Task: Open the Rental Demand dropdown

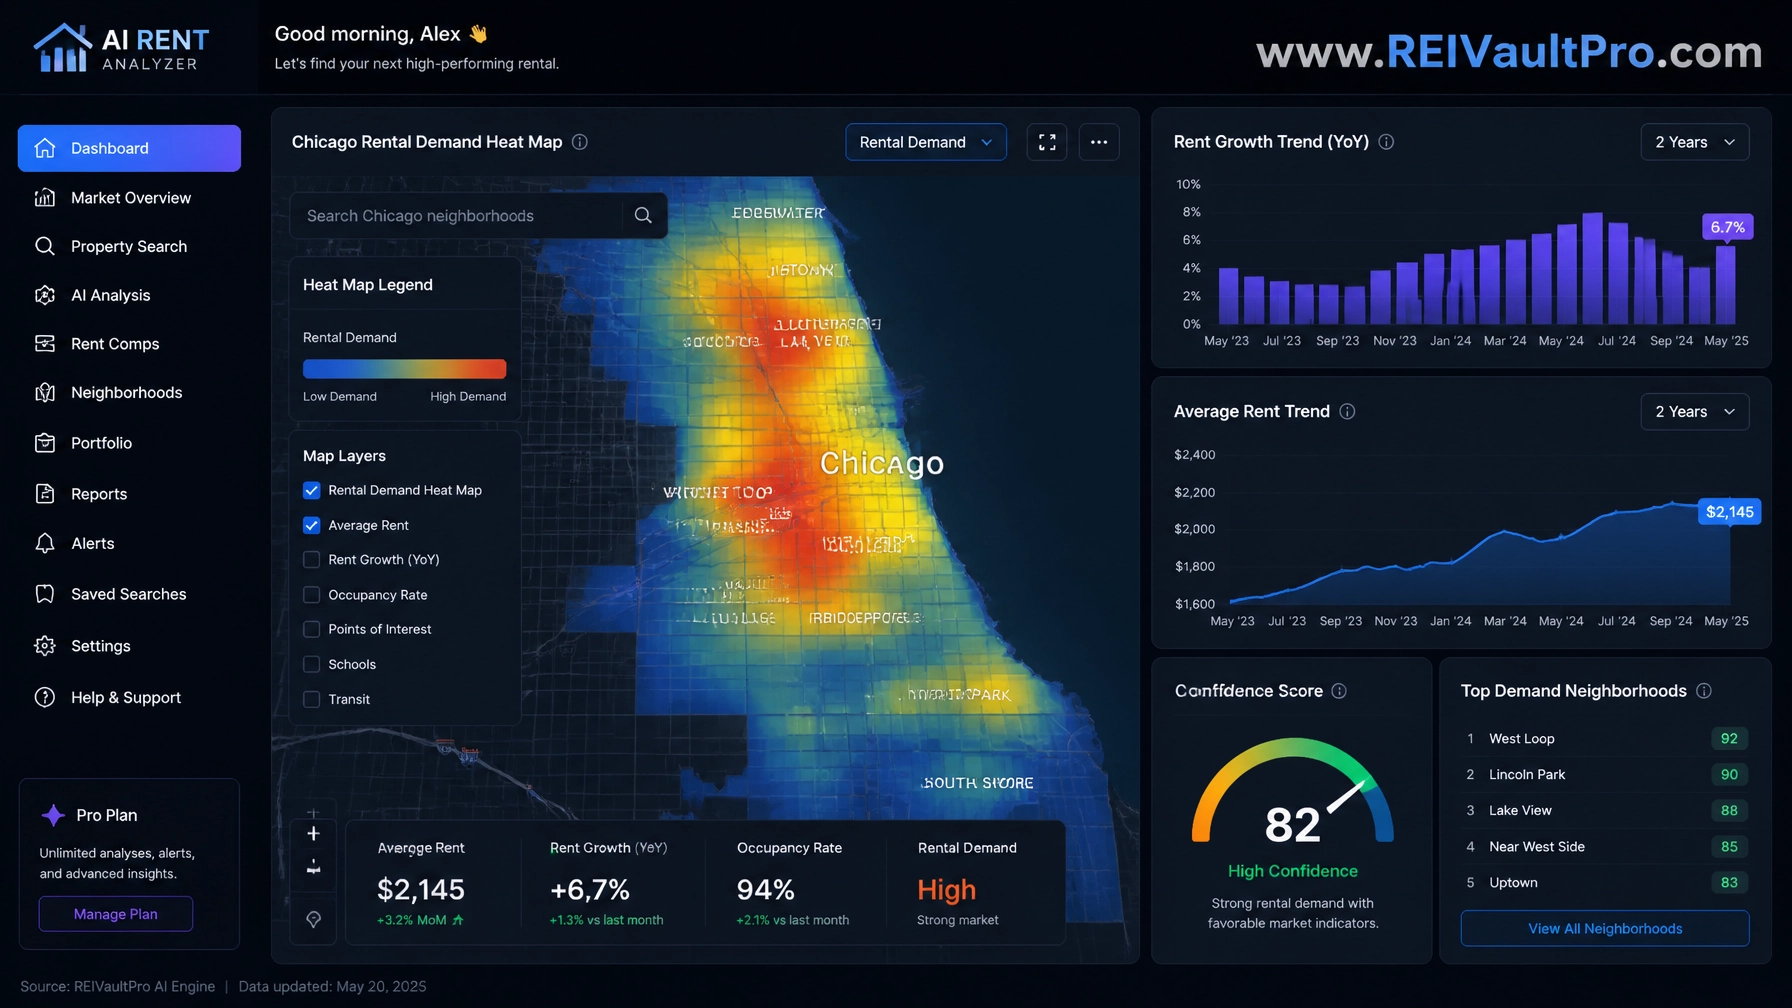Action: point(926,142)
